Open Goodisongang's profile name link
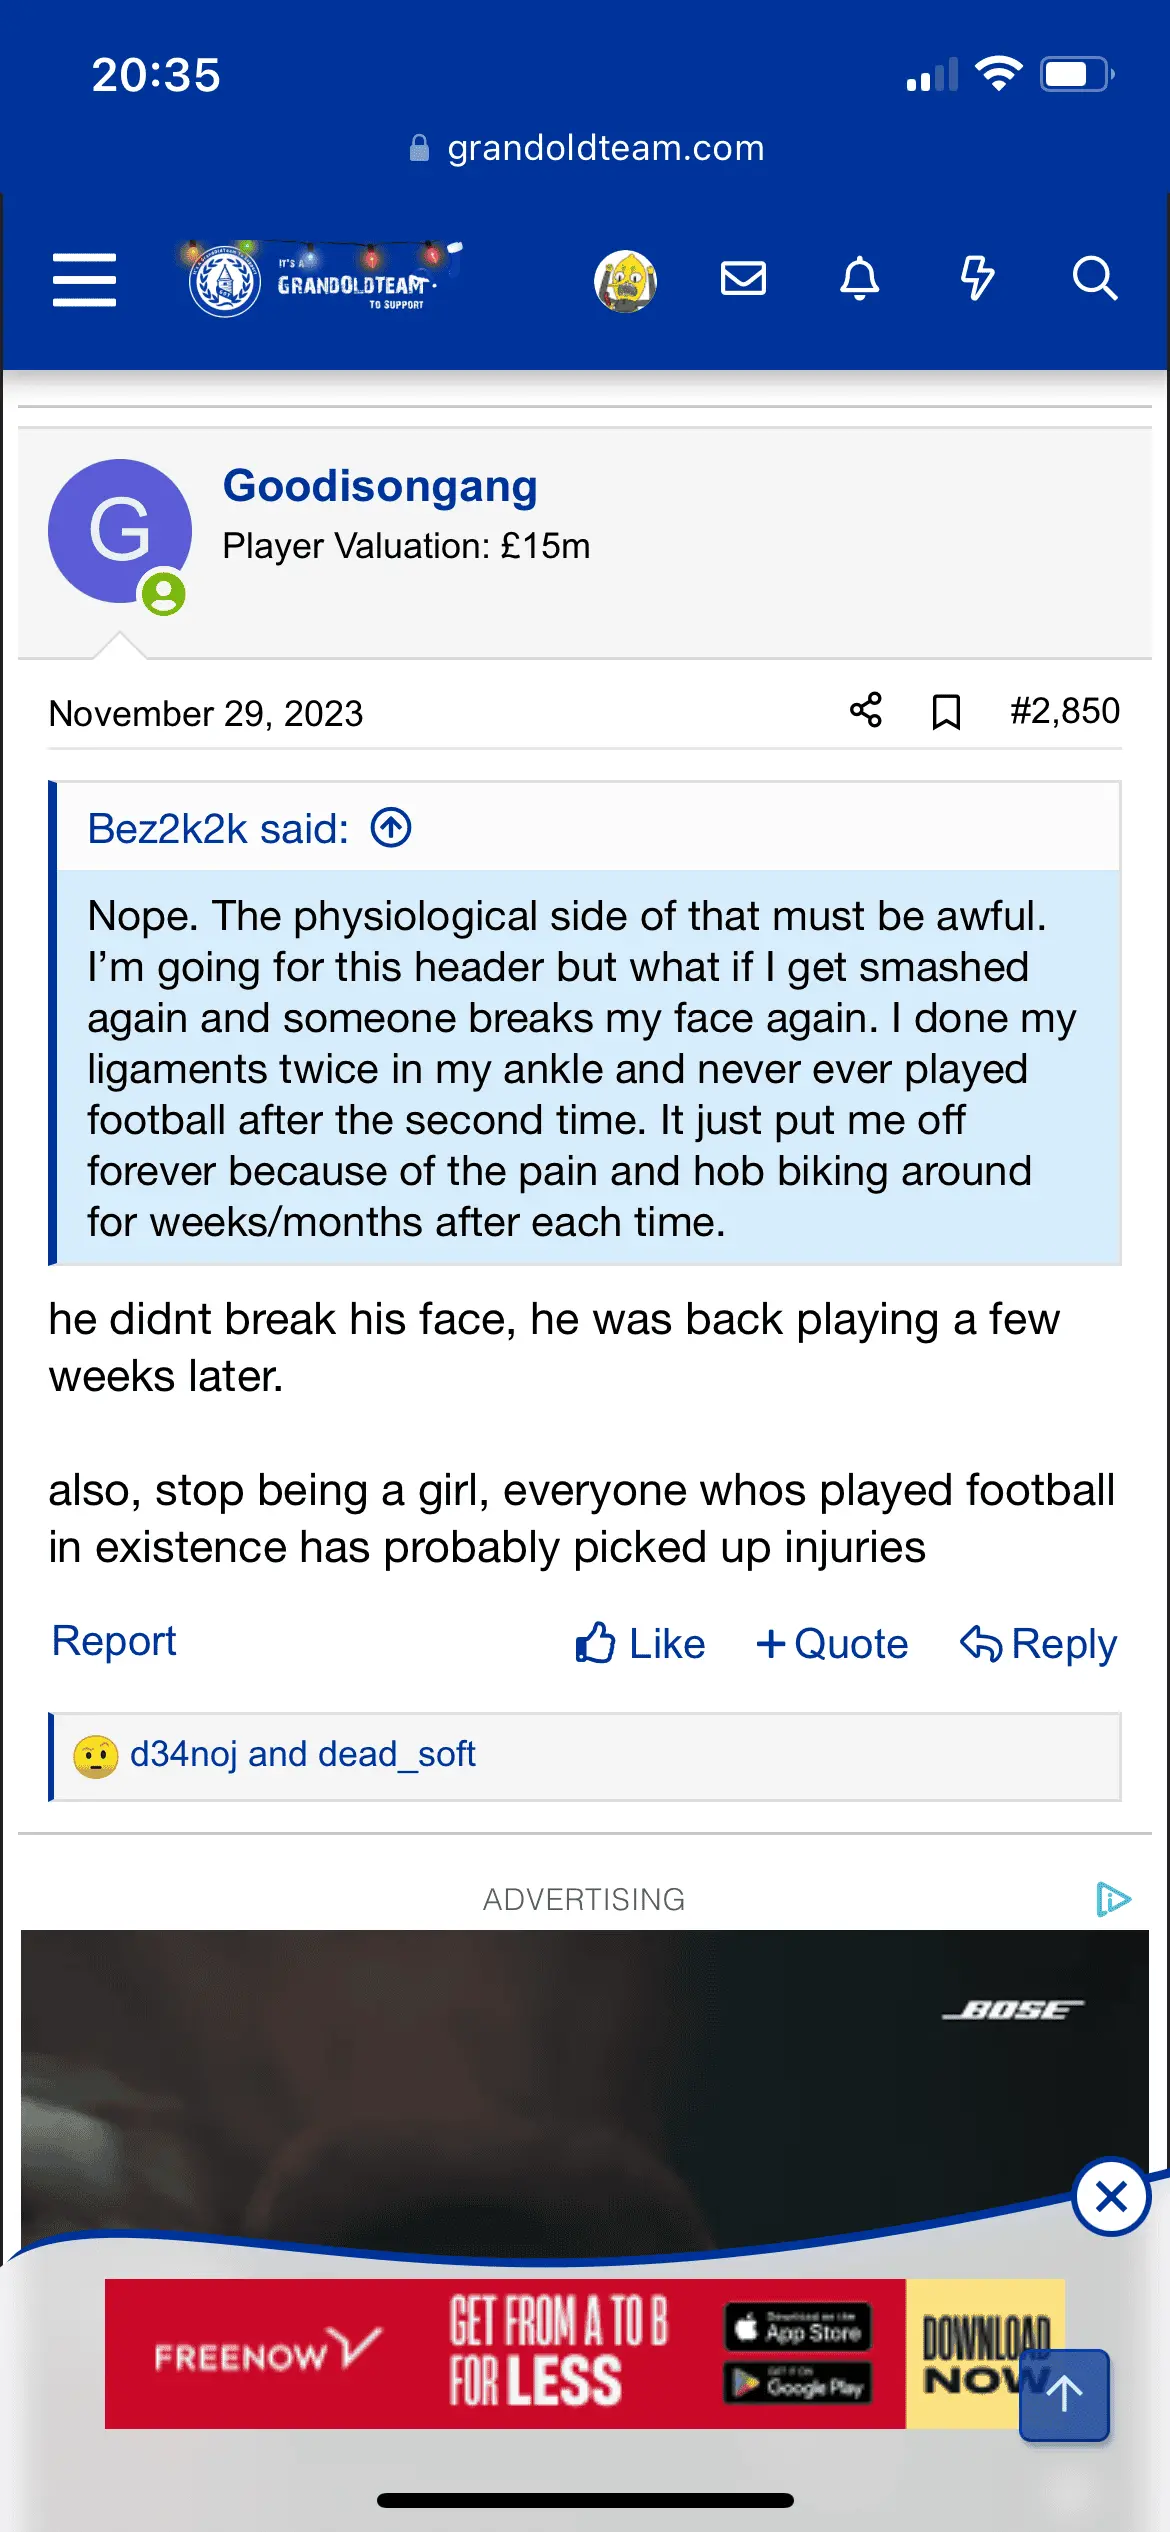Image resolution: width=1170 pixels, height=2532 pixels. 380,486
